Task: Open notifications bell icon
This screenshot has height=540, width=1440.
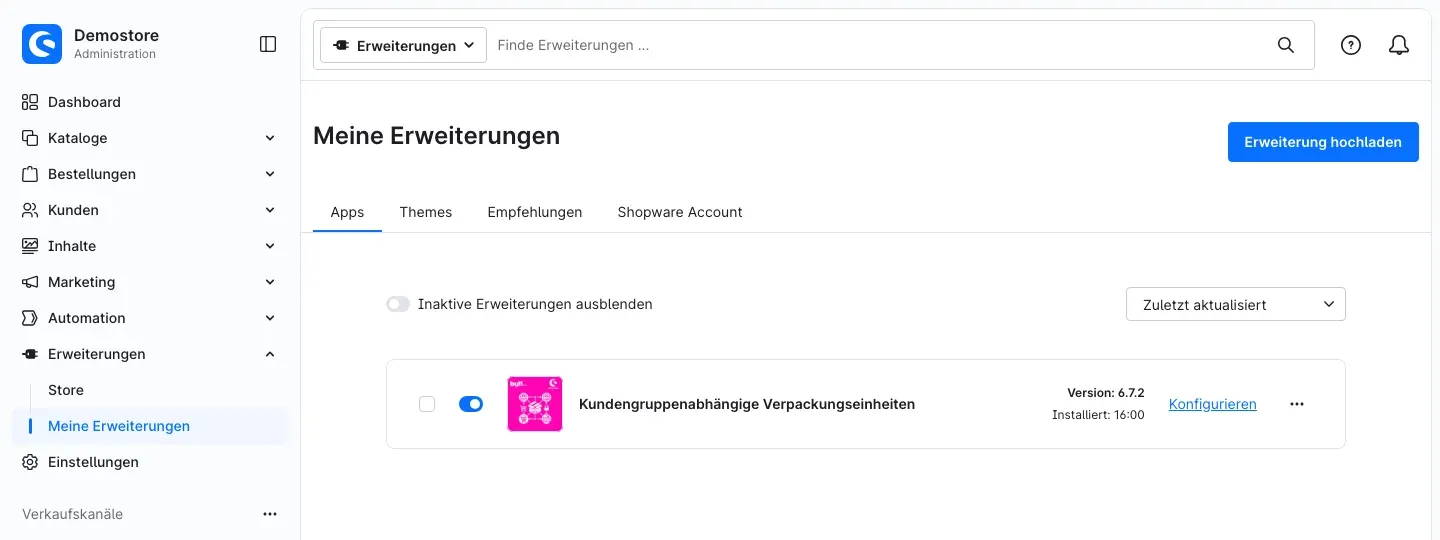Action: tap(1400, 45)
